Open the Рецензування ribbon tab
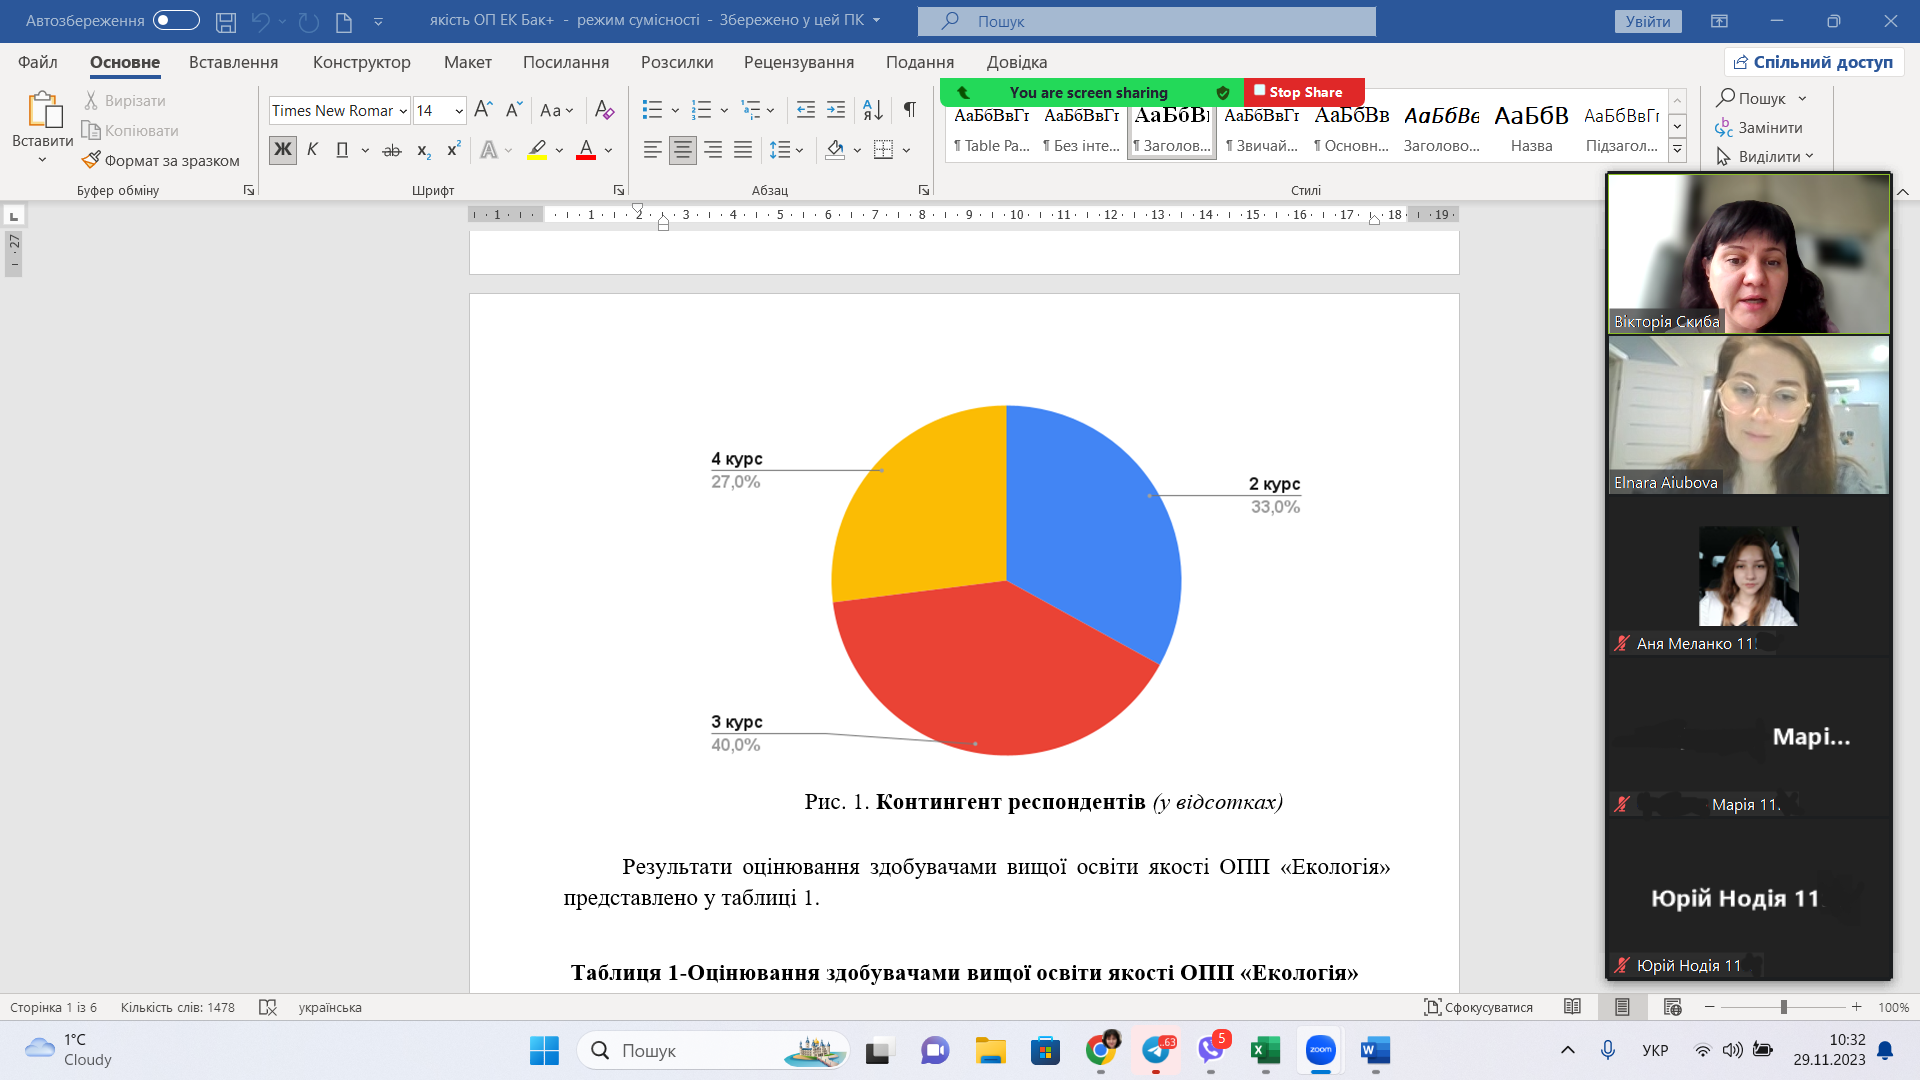The height and width of the screenshot is (1080, 1920). (798, 62)
